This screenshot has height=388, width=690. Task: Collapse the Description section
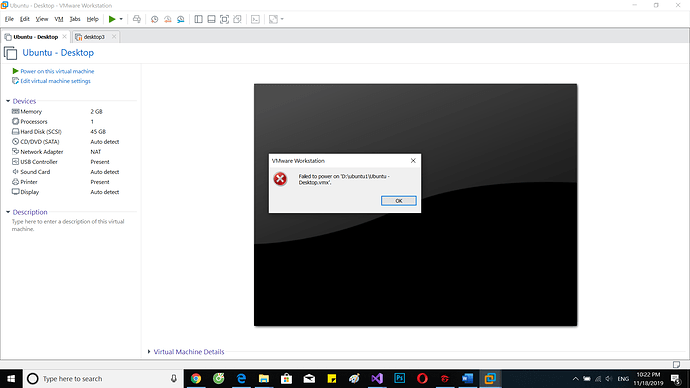click(8, 212)
